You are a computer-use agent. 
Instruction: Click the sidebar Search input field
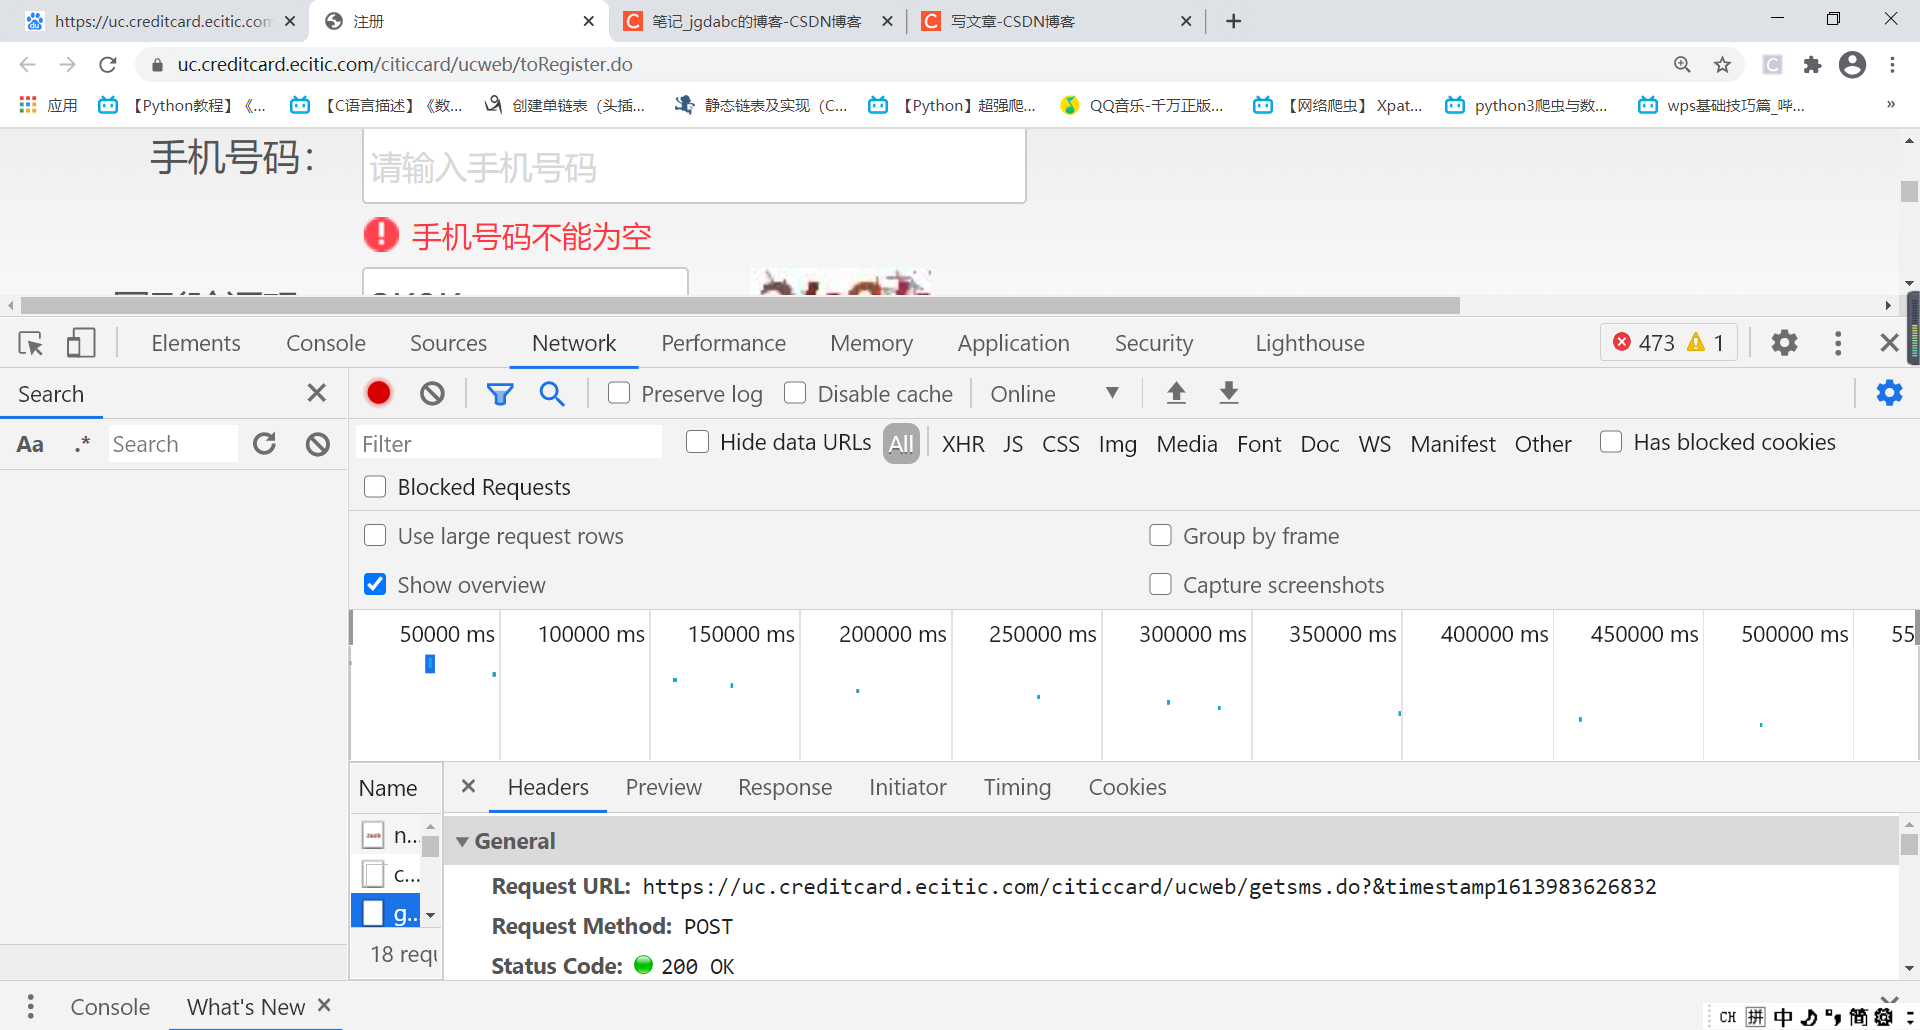[172, 444]
